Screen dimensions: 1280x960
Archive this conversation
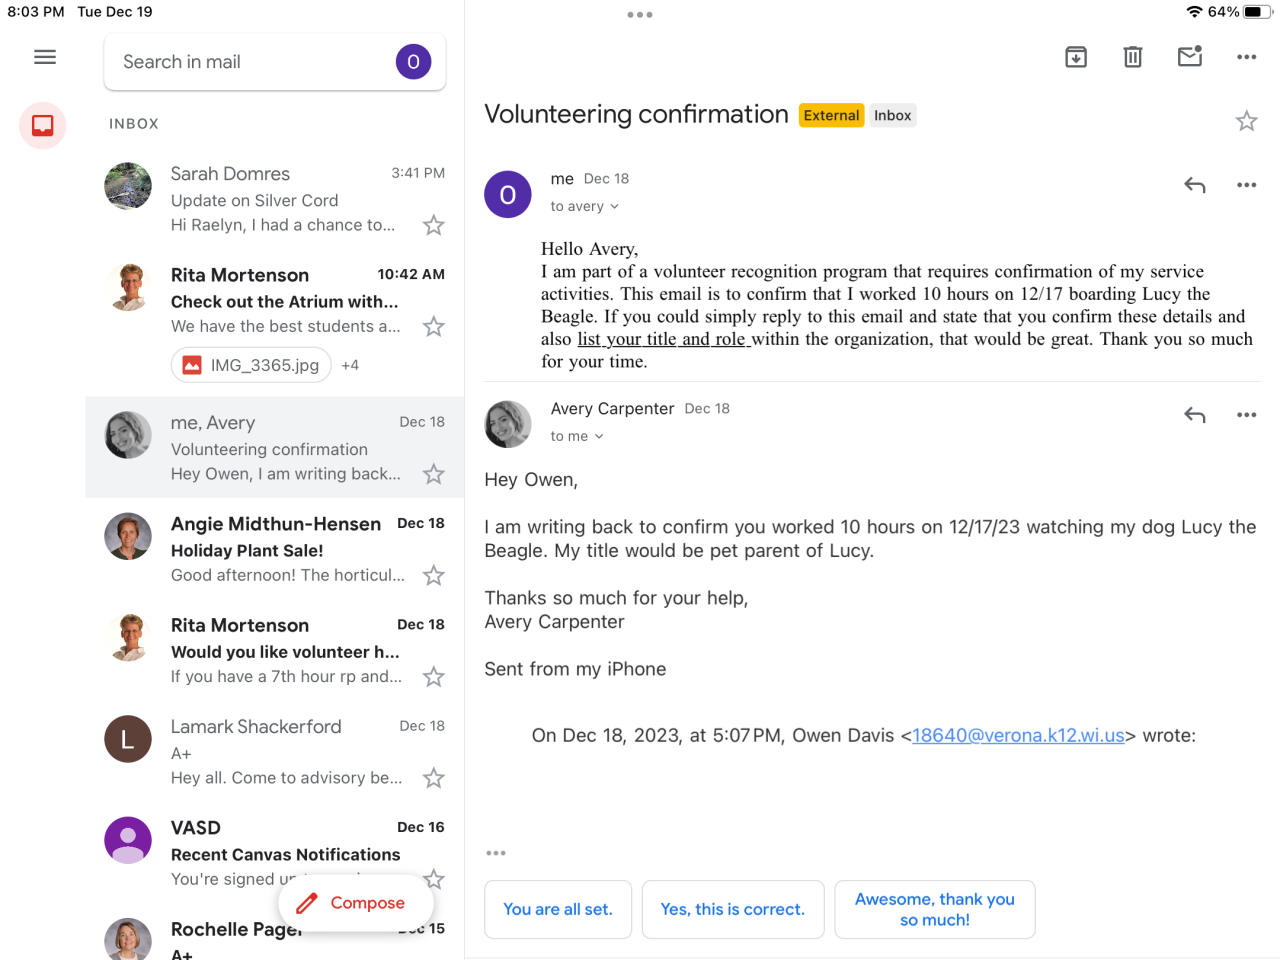tap(1076, 57)
